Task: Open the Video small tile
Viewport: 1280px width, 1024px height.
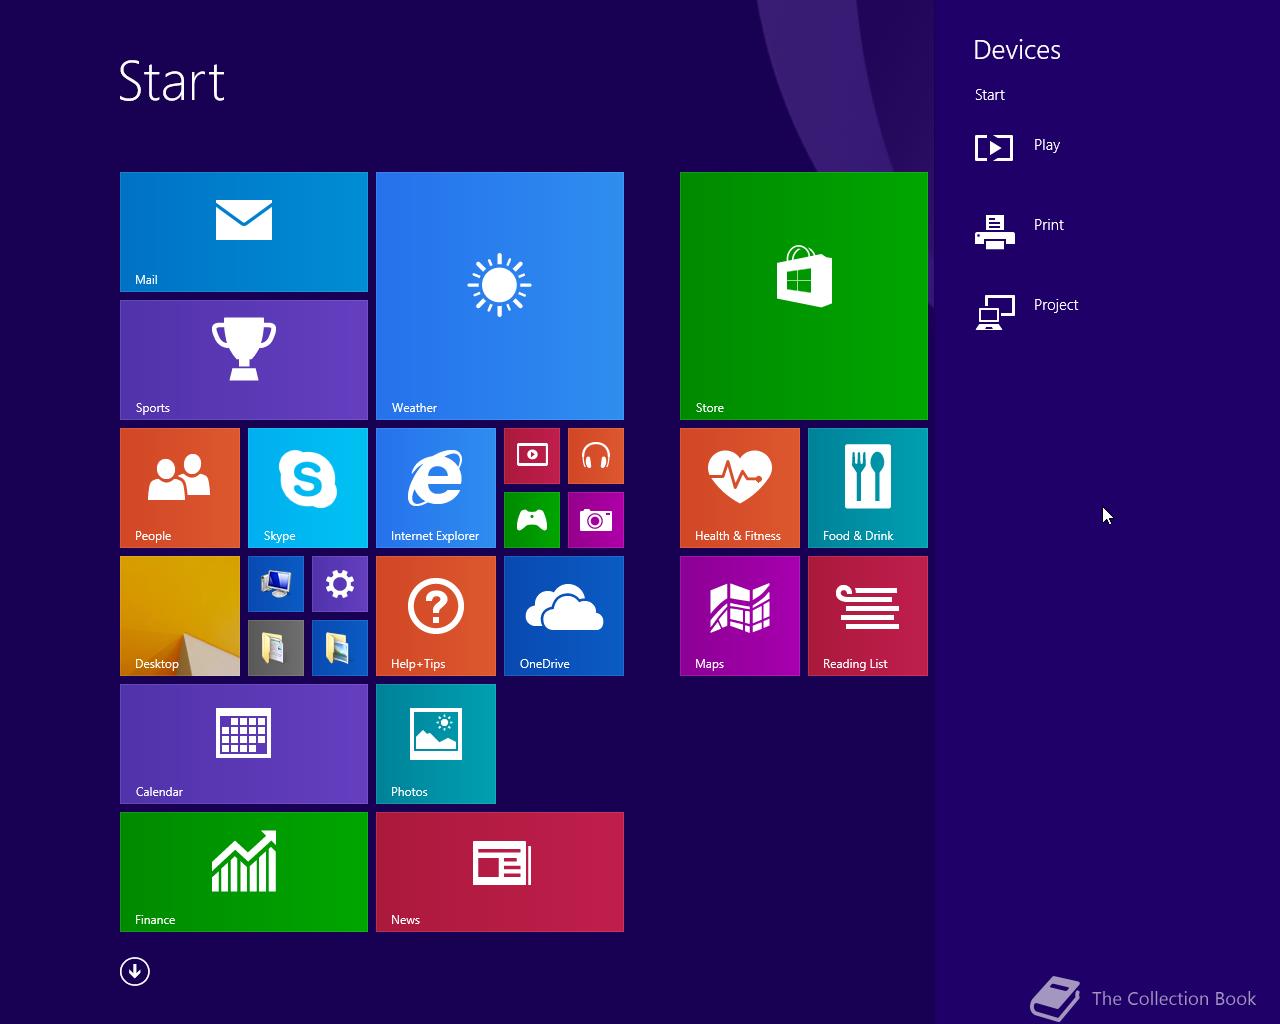Action: tap(532, 456)
